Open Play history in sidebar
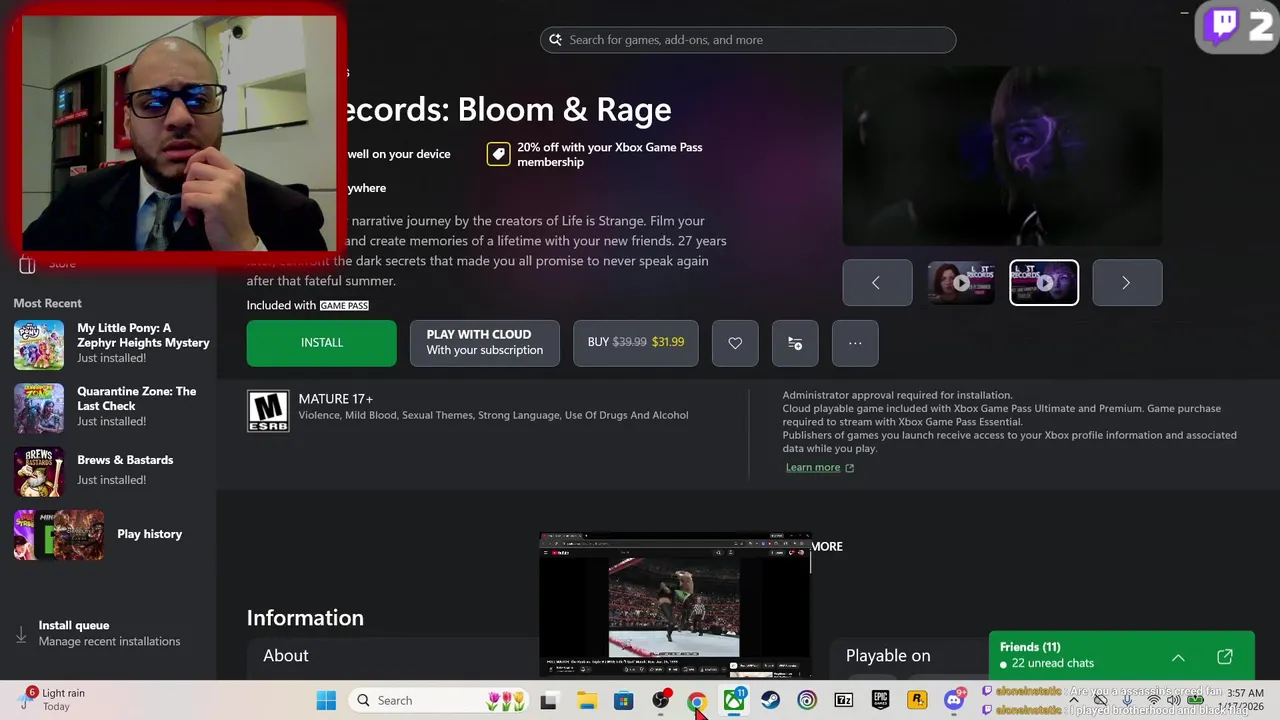This screenshot has height=720, width=1280. click(x=112, y=534)
